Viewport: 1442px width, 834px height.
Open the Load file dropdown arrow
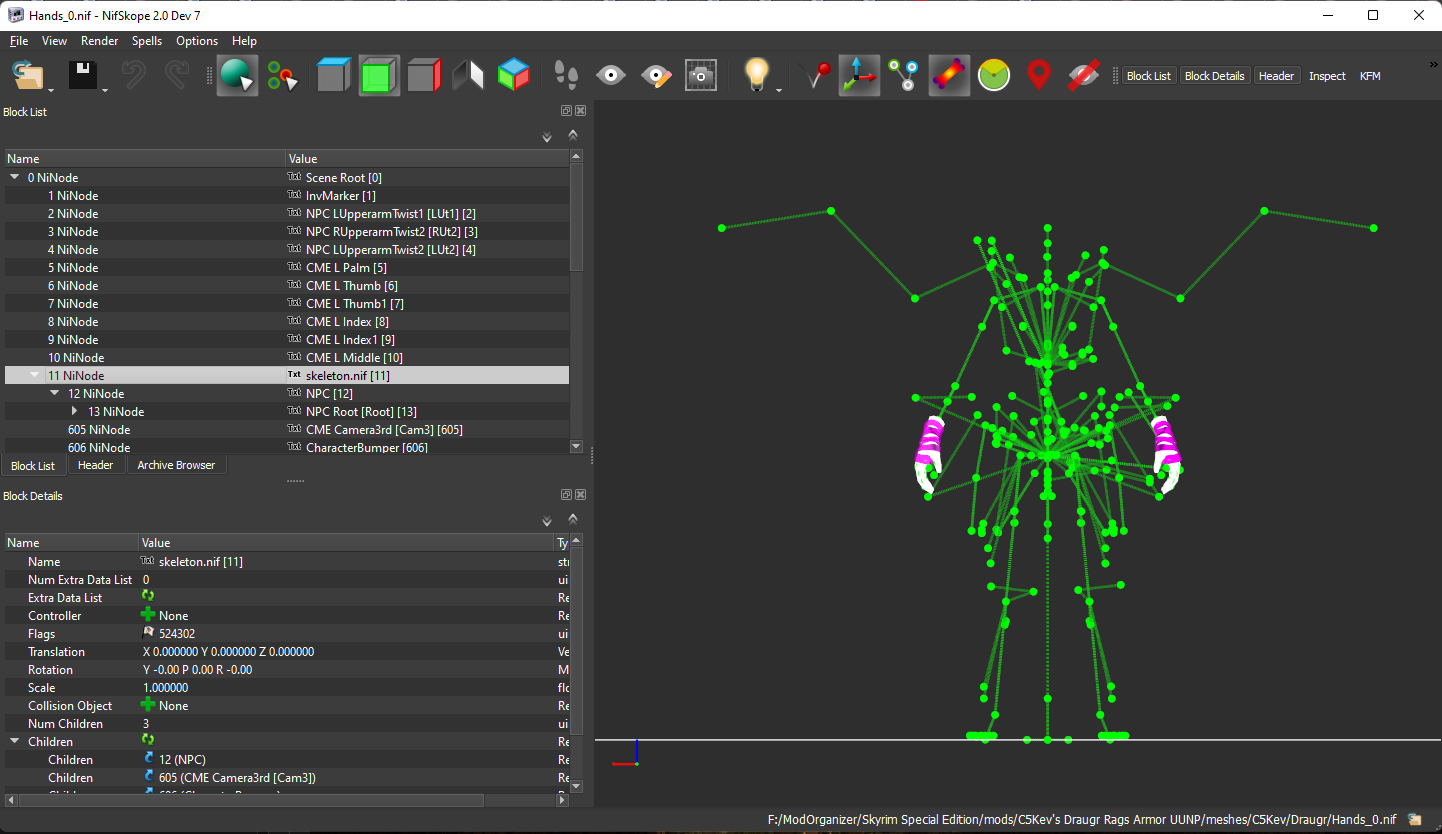click(52, 91)
